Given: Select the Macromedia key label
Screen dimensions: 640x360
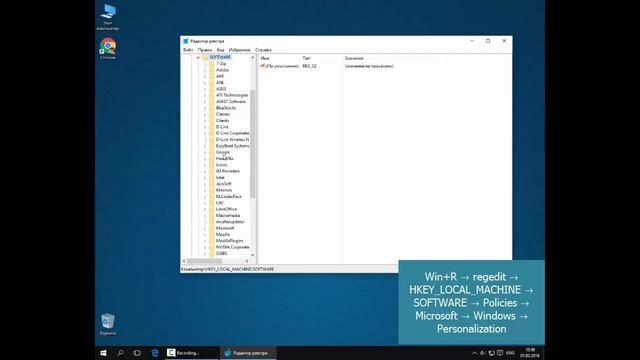Looking at the screenshot, I should pyautogui.click(x=228, y=216).
